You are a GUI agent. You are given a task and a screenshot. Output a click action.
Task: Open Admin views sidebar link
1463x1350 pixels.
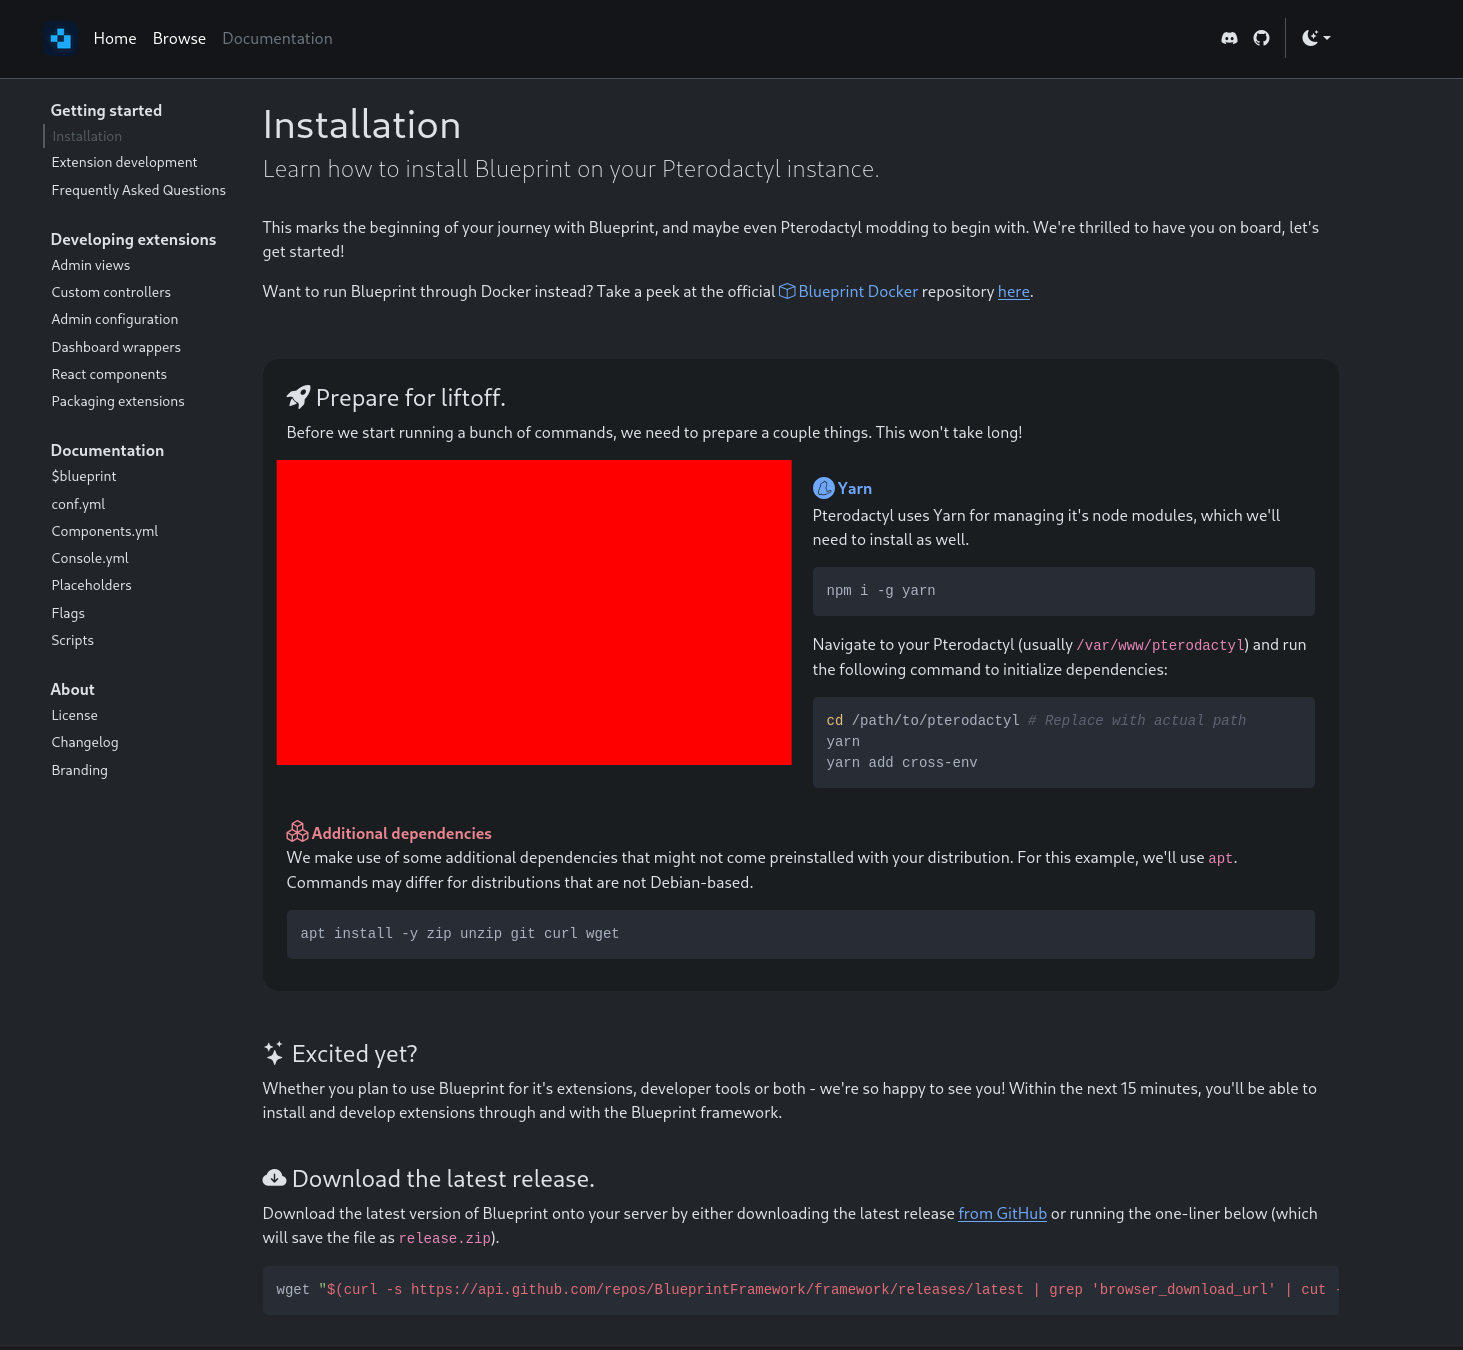coord(91,265)
